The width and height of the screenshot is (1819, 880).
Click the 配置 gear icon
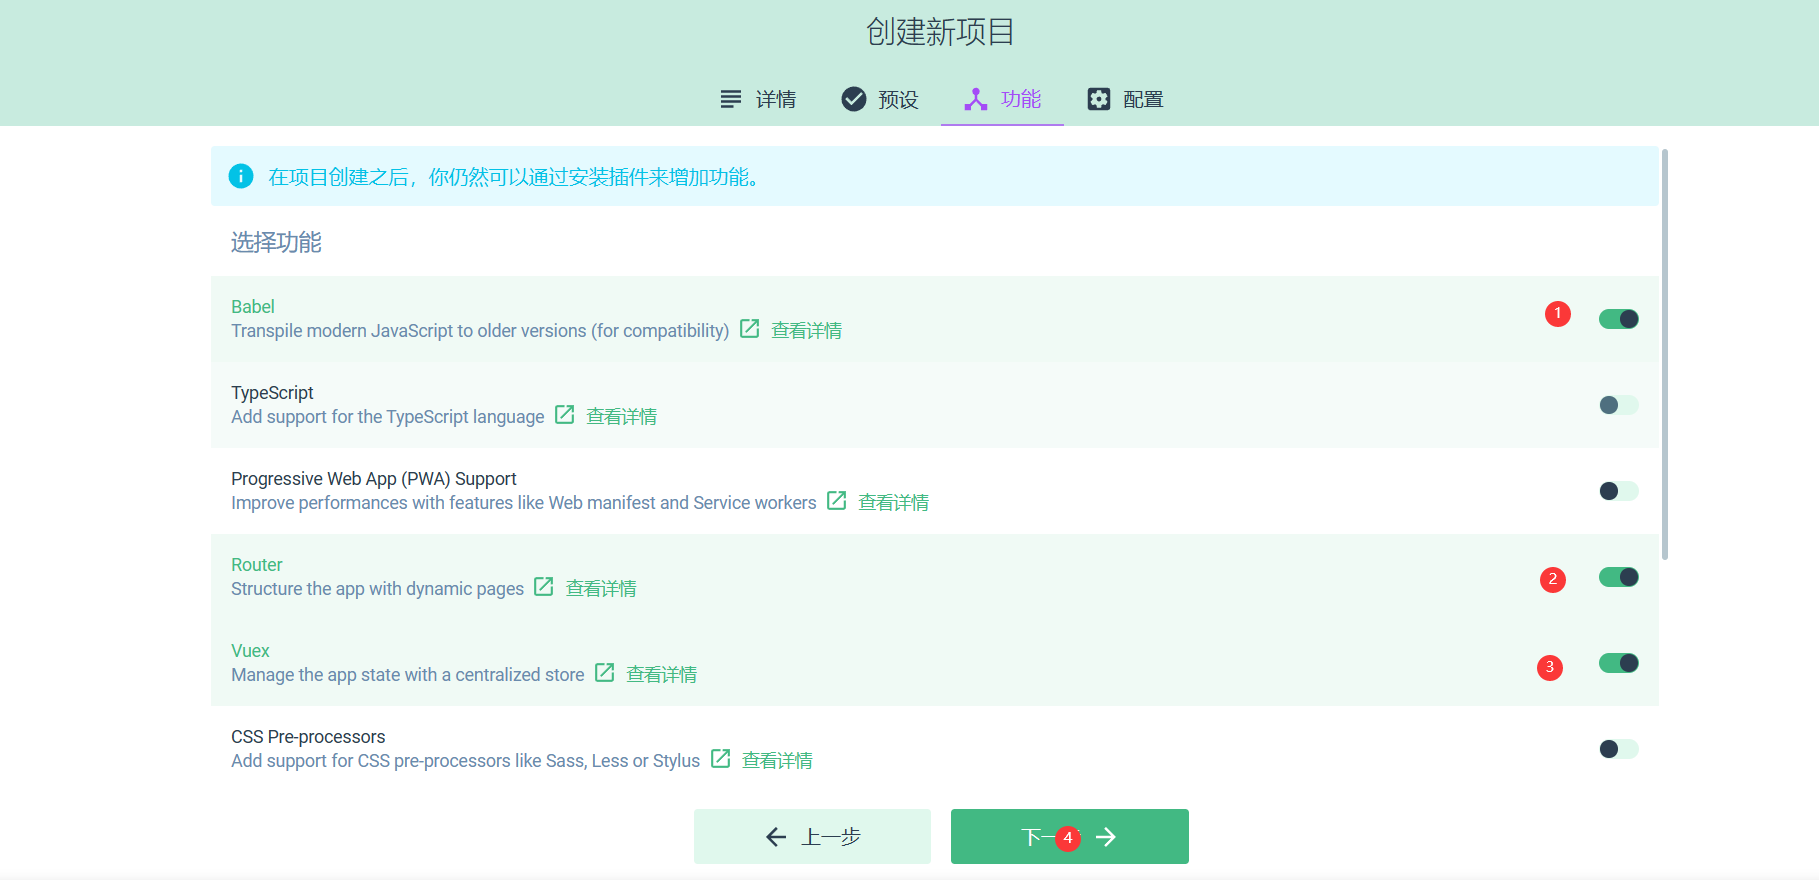1099,99
